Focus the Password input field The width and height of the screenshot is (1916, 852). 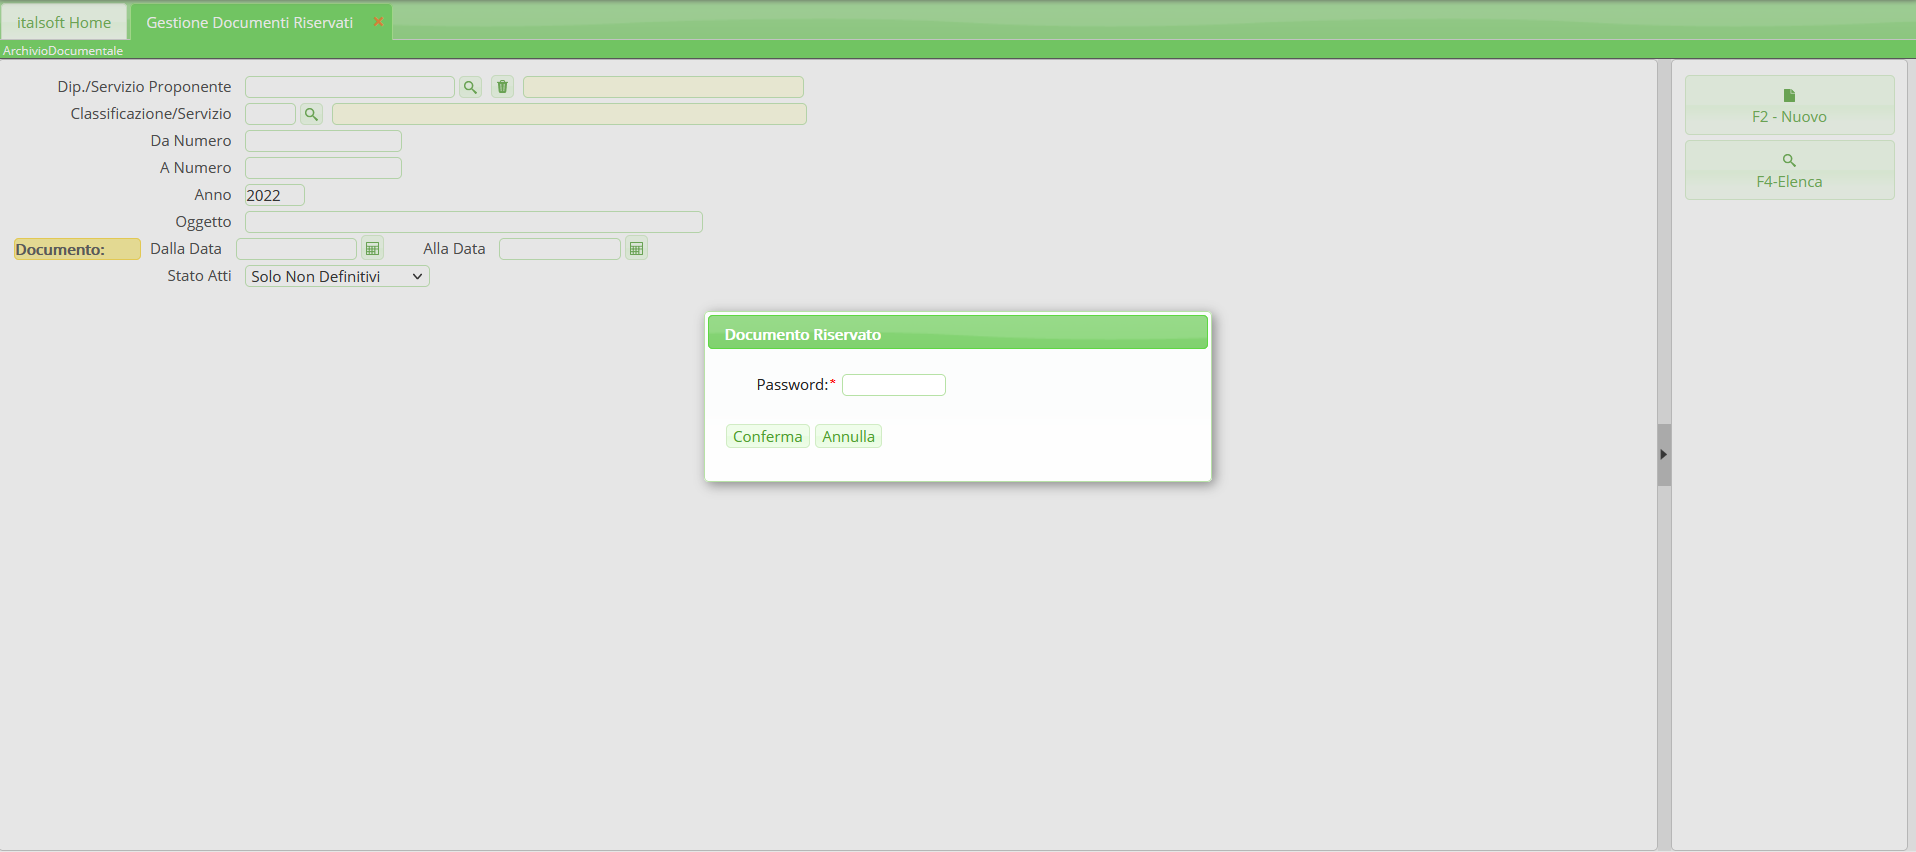point(893,385)
